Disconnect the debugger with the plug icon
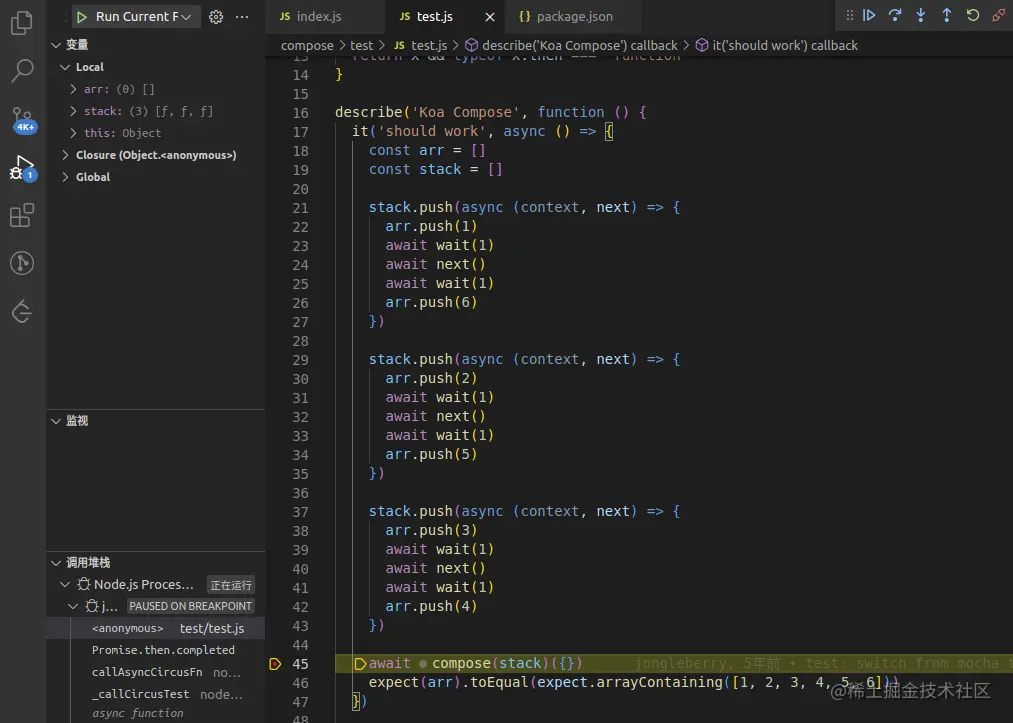The width and height of the screenshot is (1013, 723). click(998, 16)
